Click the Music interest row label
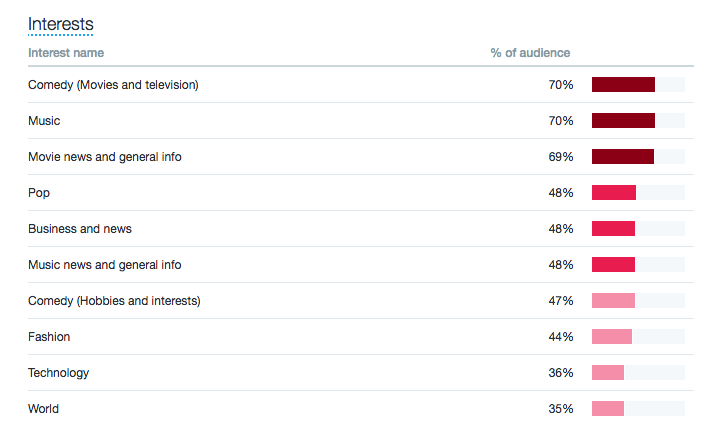Viewport: 710px width, 447px height. pyautogui.click(x=44, y=121)
